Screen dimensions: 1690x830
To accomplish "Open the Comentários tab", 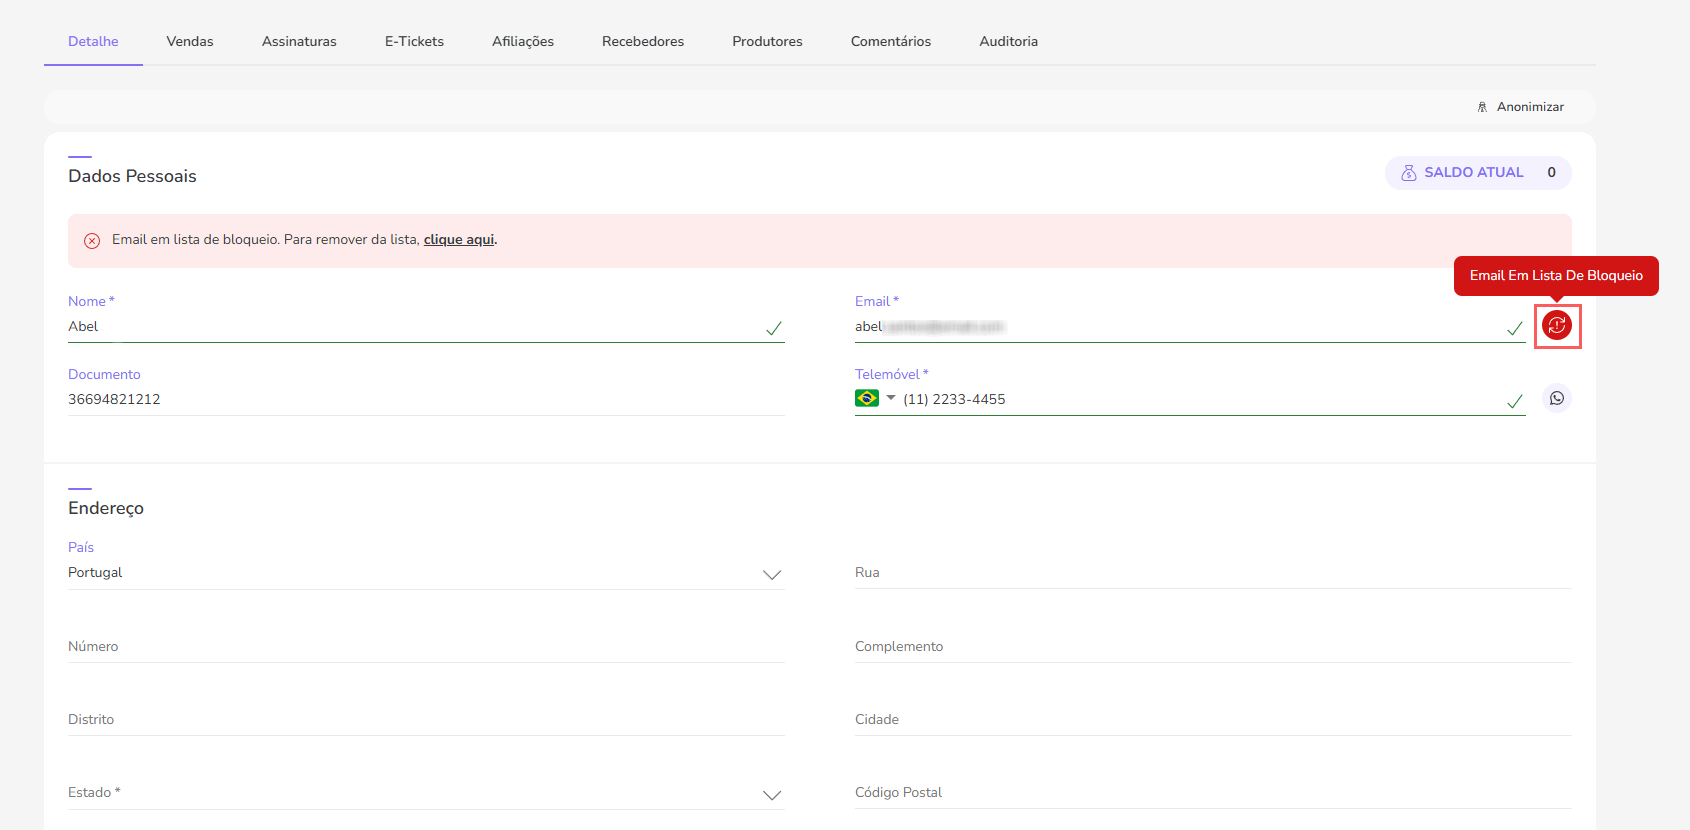I will tap(890, 41).
